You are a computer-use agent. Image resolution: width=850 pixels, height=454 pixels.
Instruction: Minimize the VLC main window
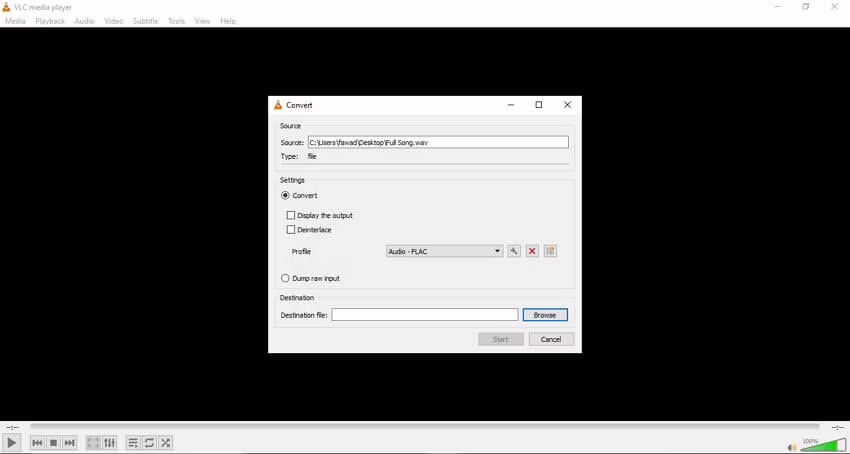click(x=778, y=7)
